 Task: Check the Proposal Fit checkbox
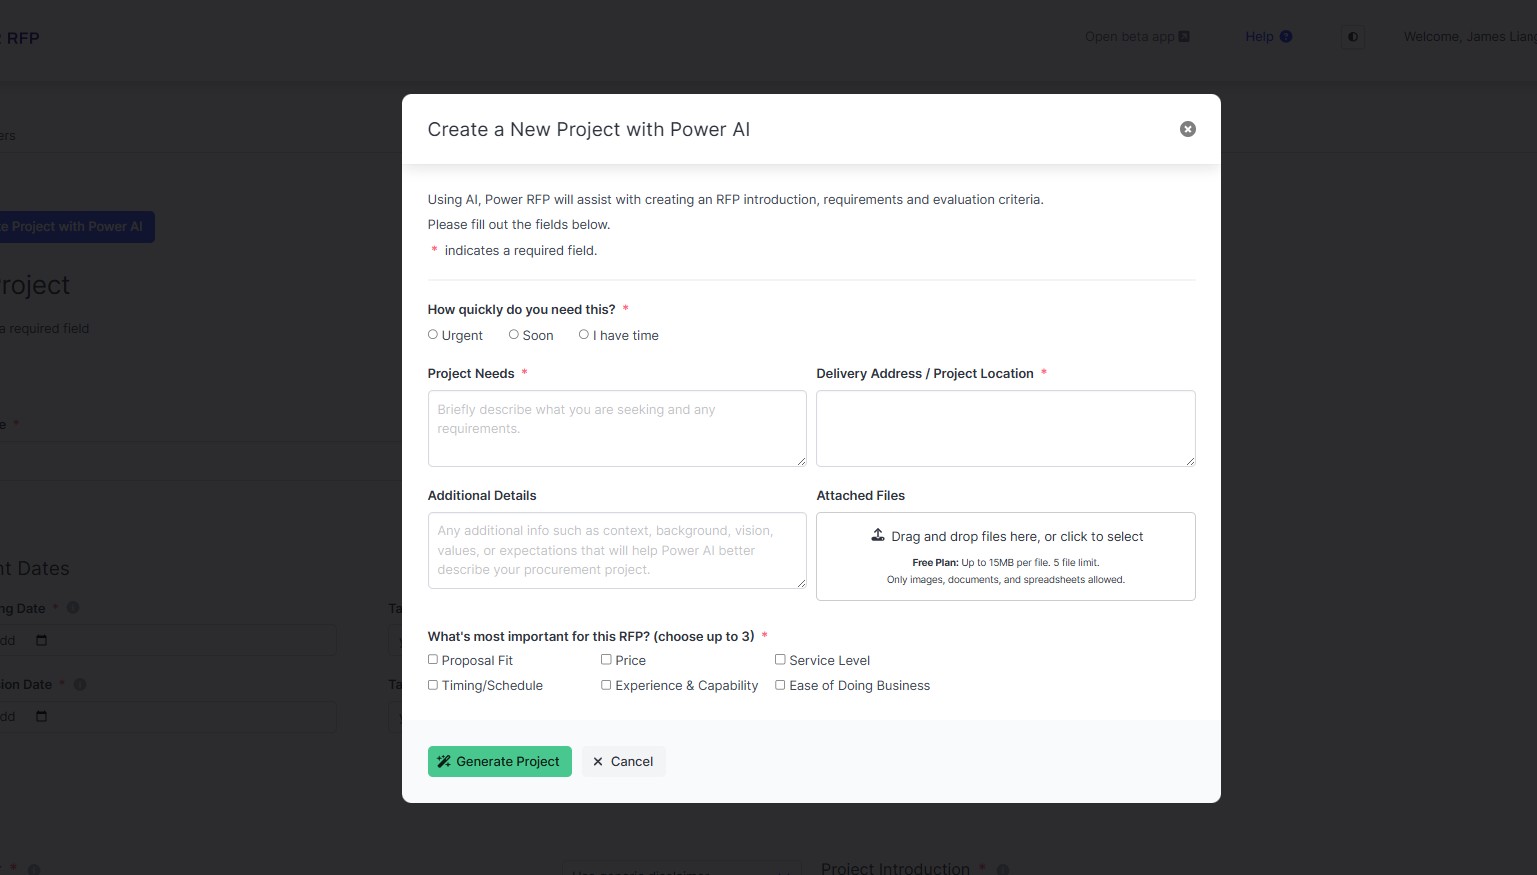[x=433, y=660]
